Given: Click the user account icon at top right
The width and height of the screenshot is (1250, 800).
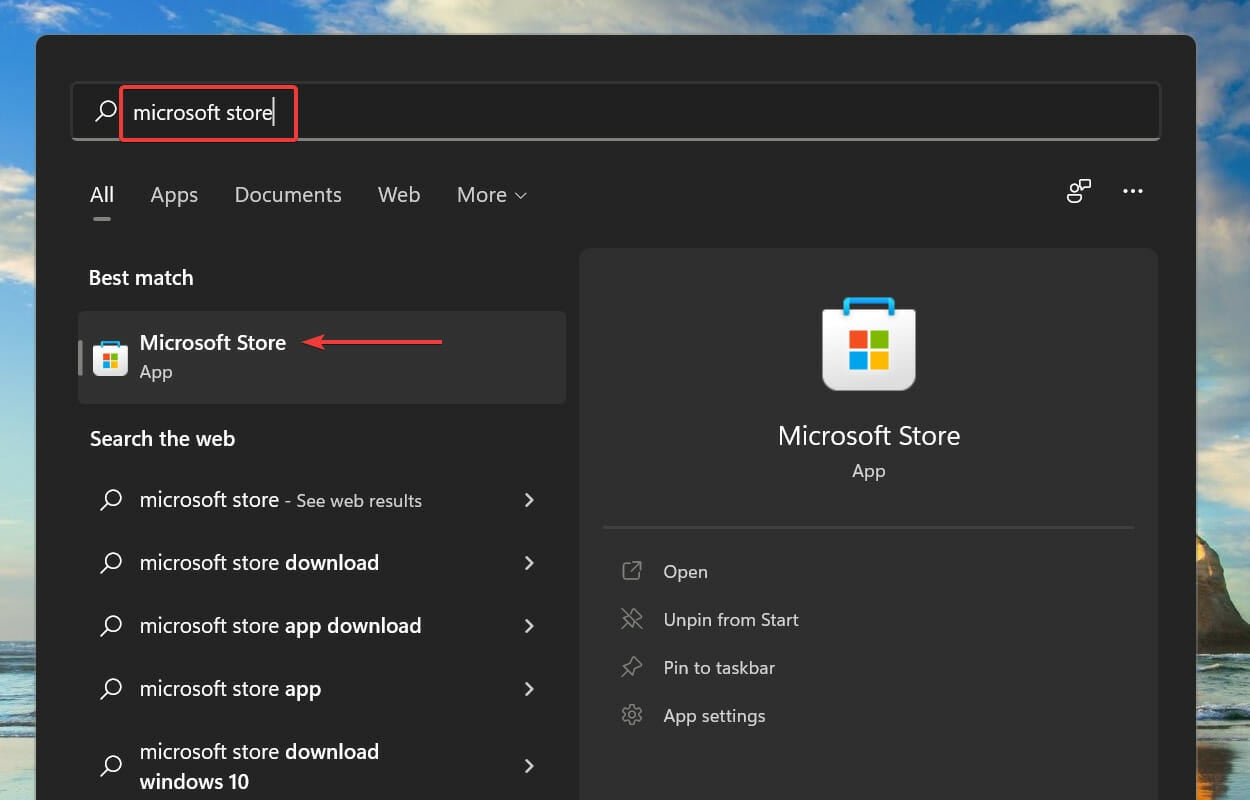Looking at the screenshot, I should 1078,190.
